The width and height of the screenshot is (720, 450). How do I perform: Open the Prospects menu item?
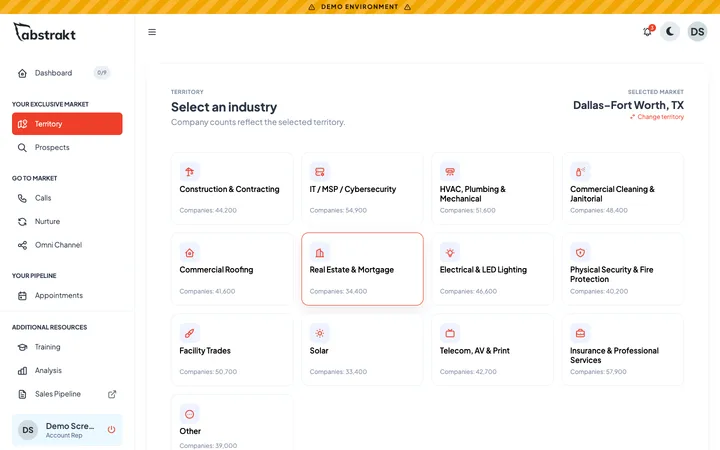[67, 147]
